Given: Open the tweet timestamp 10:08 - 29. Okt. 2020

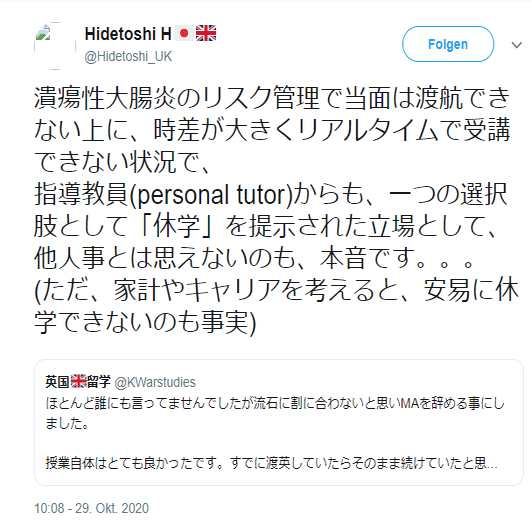Looking at the screenshot, I should tap(91, 508).
